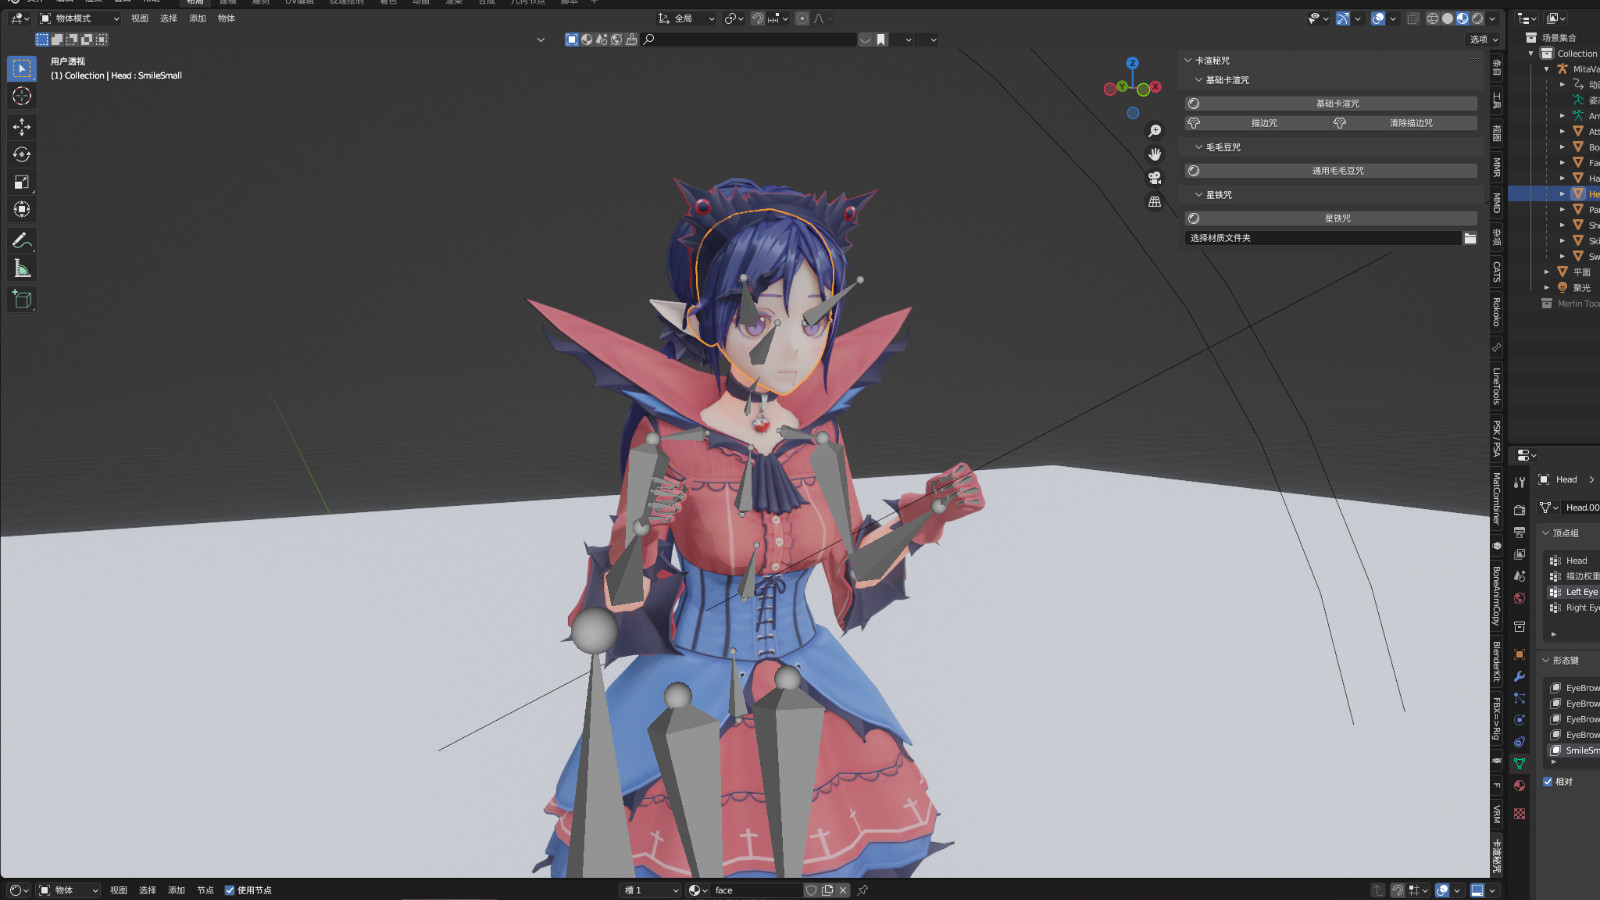Toggle the 使用节点 checkbox

[230, 890]
